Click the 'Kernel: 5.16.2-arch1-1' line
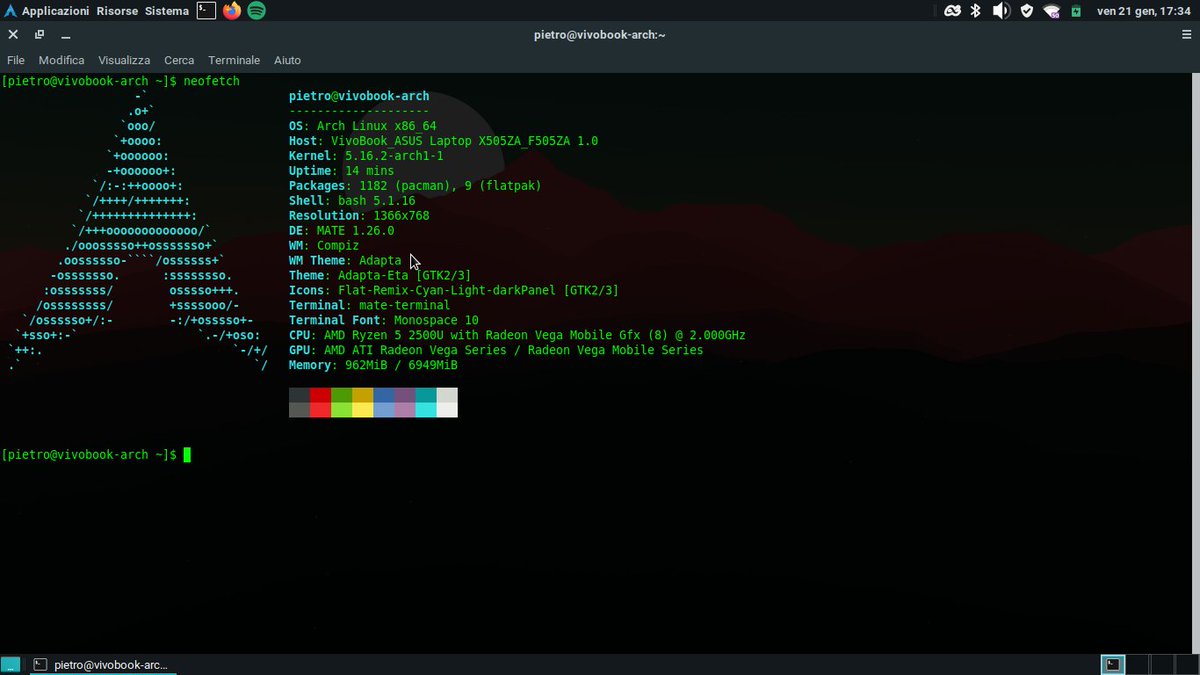The height and width of the screenshot is (675, 1200). point(366,156)
